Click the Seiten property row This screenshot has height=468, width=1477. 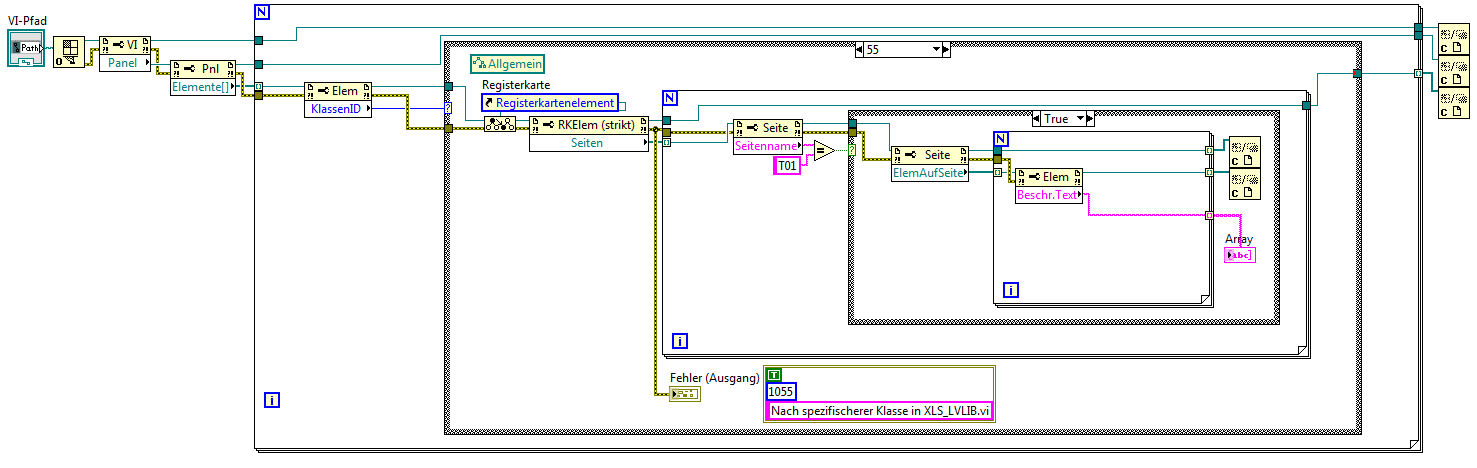point(589,143)
